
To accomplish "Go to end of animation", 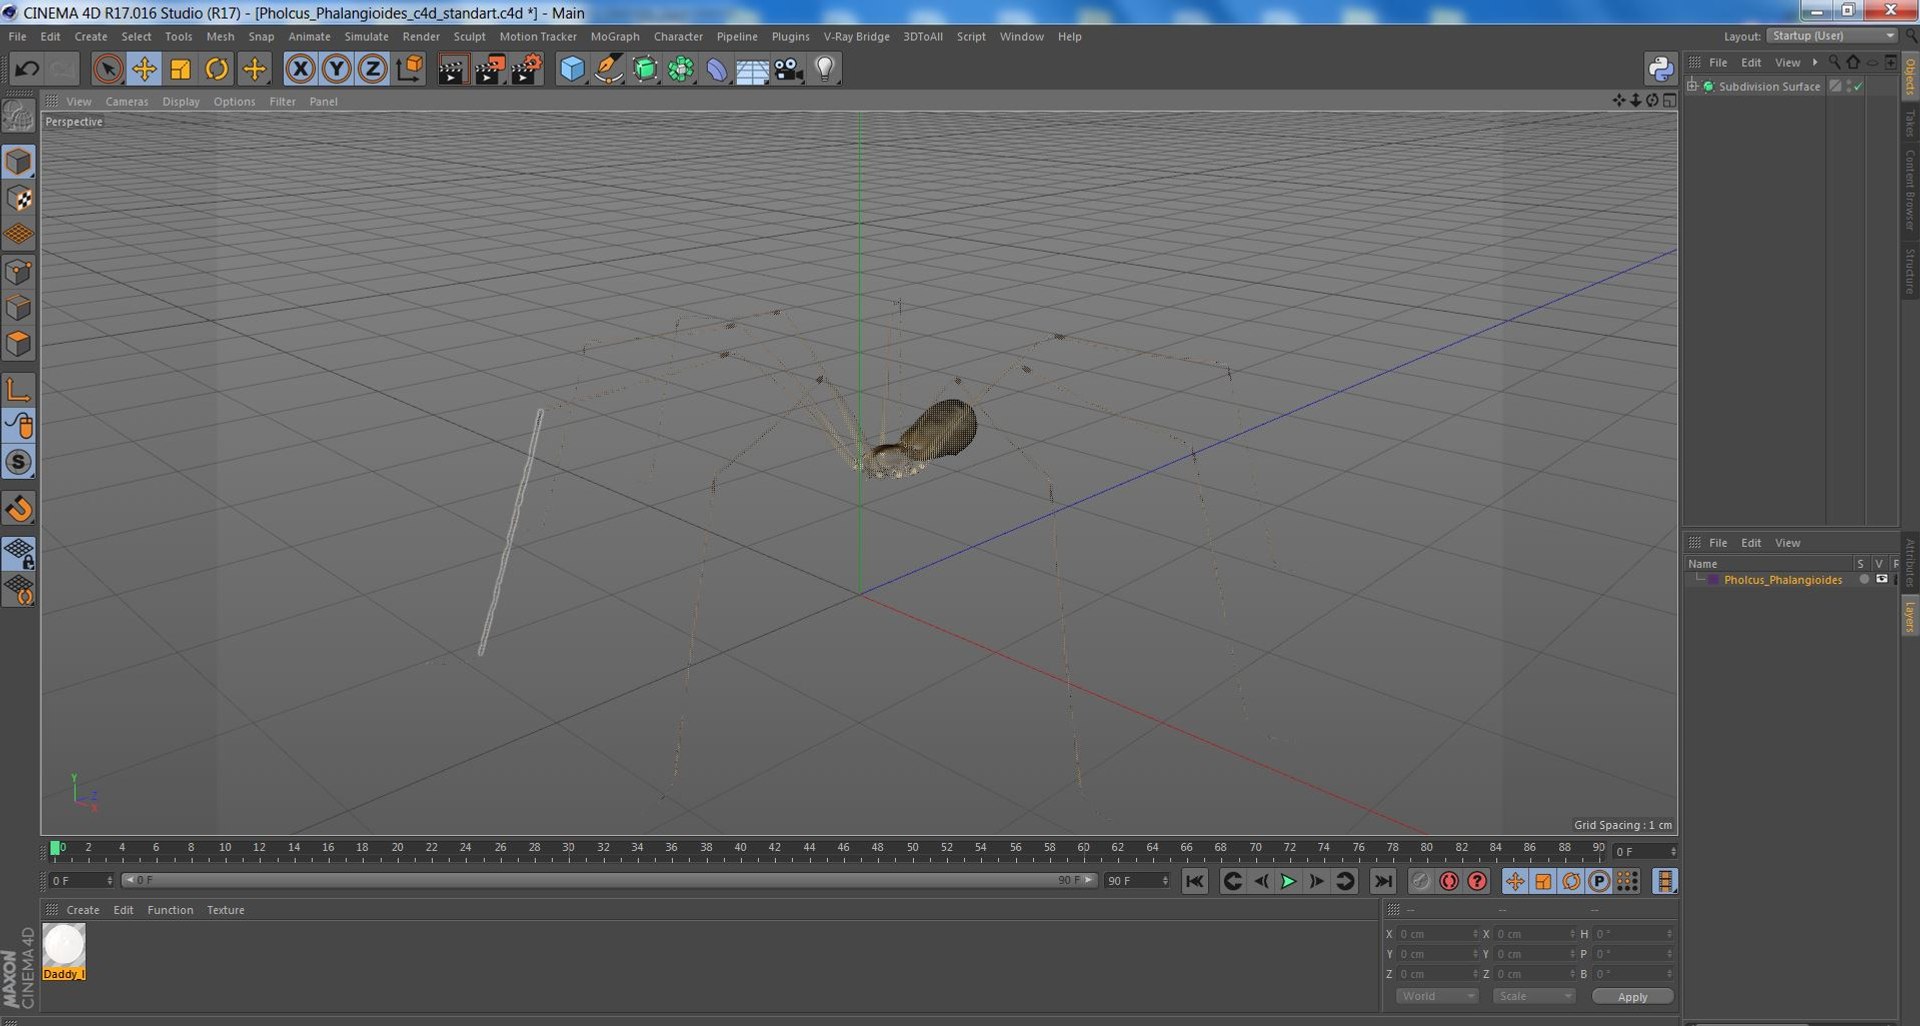I will (x=1382, y=881).
